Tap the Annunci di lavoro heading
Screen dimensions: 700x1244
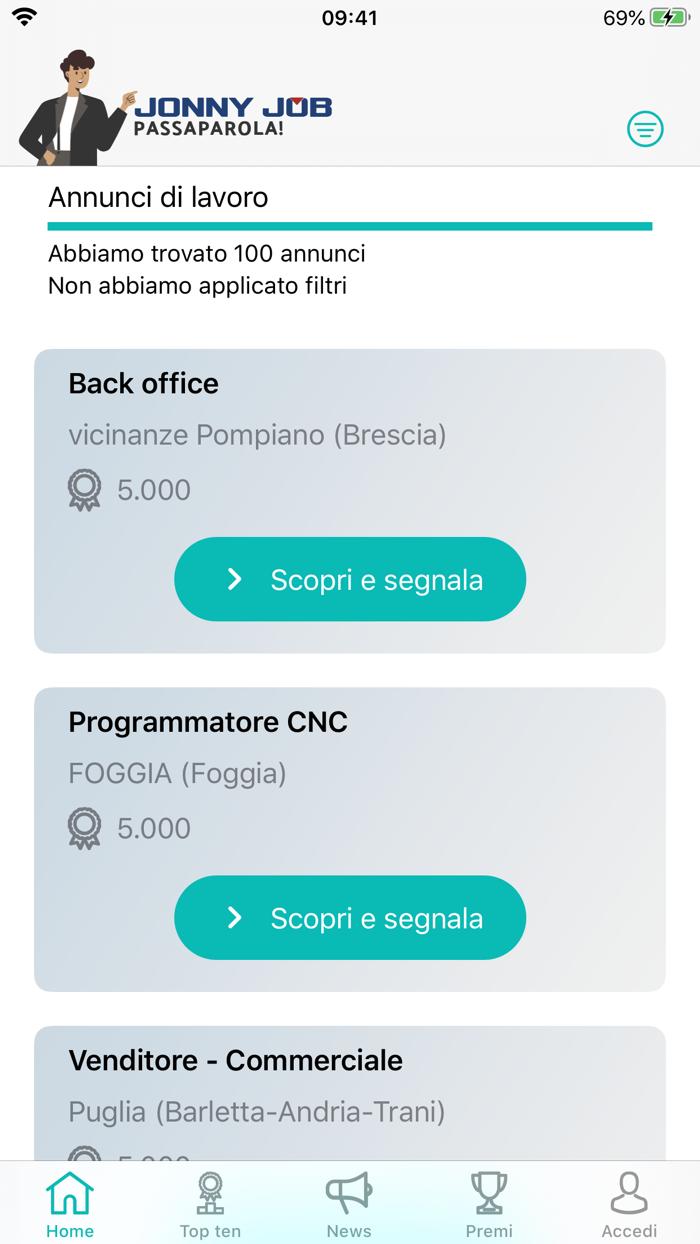point(158,197)
